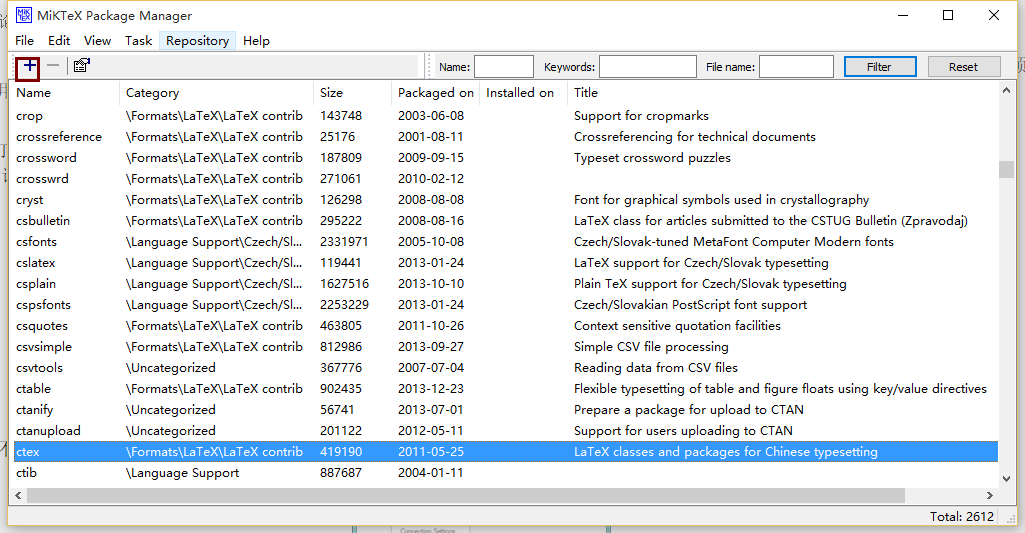
Task: Open the Repository menu
Action: (197, 41)
